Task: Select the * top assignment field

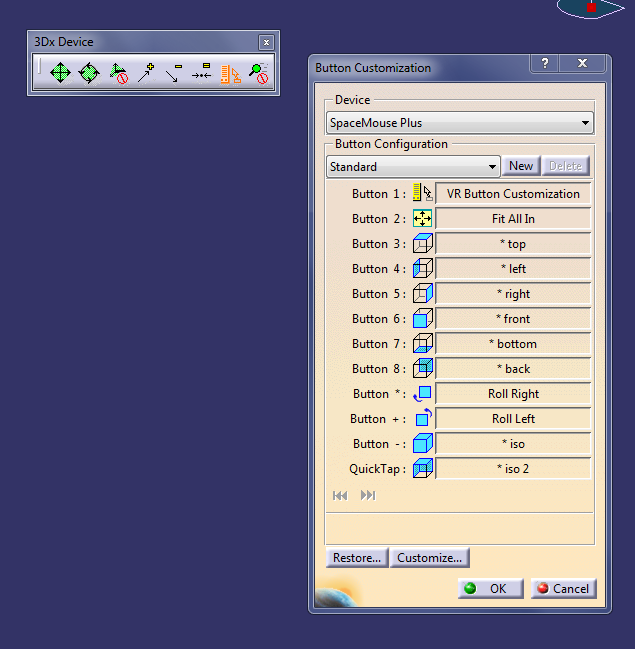Action: click(513, 244)
